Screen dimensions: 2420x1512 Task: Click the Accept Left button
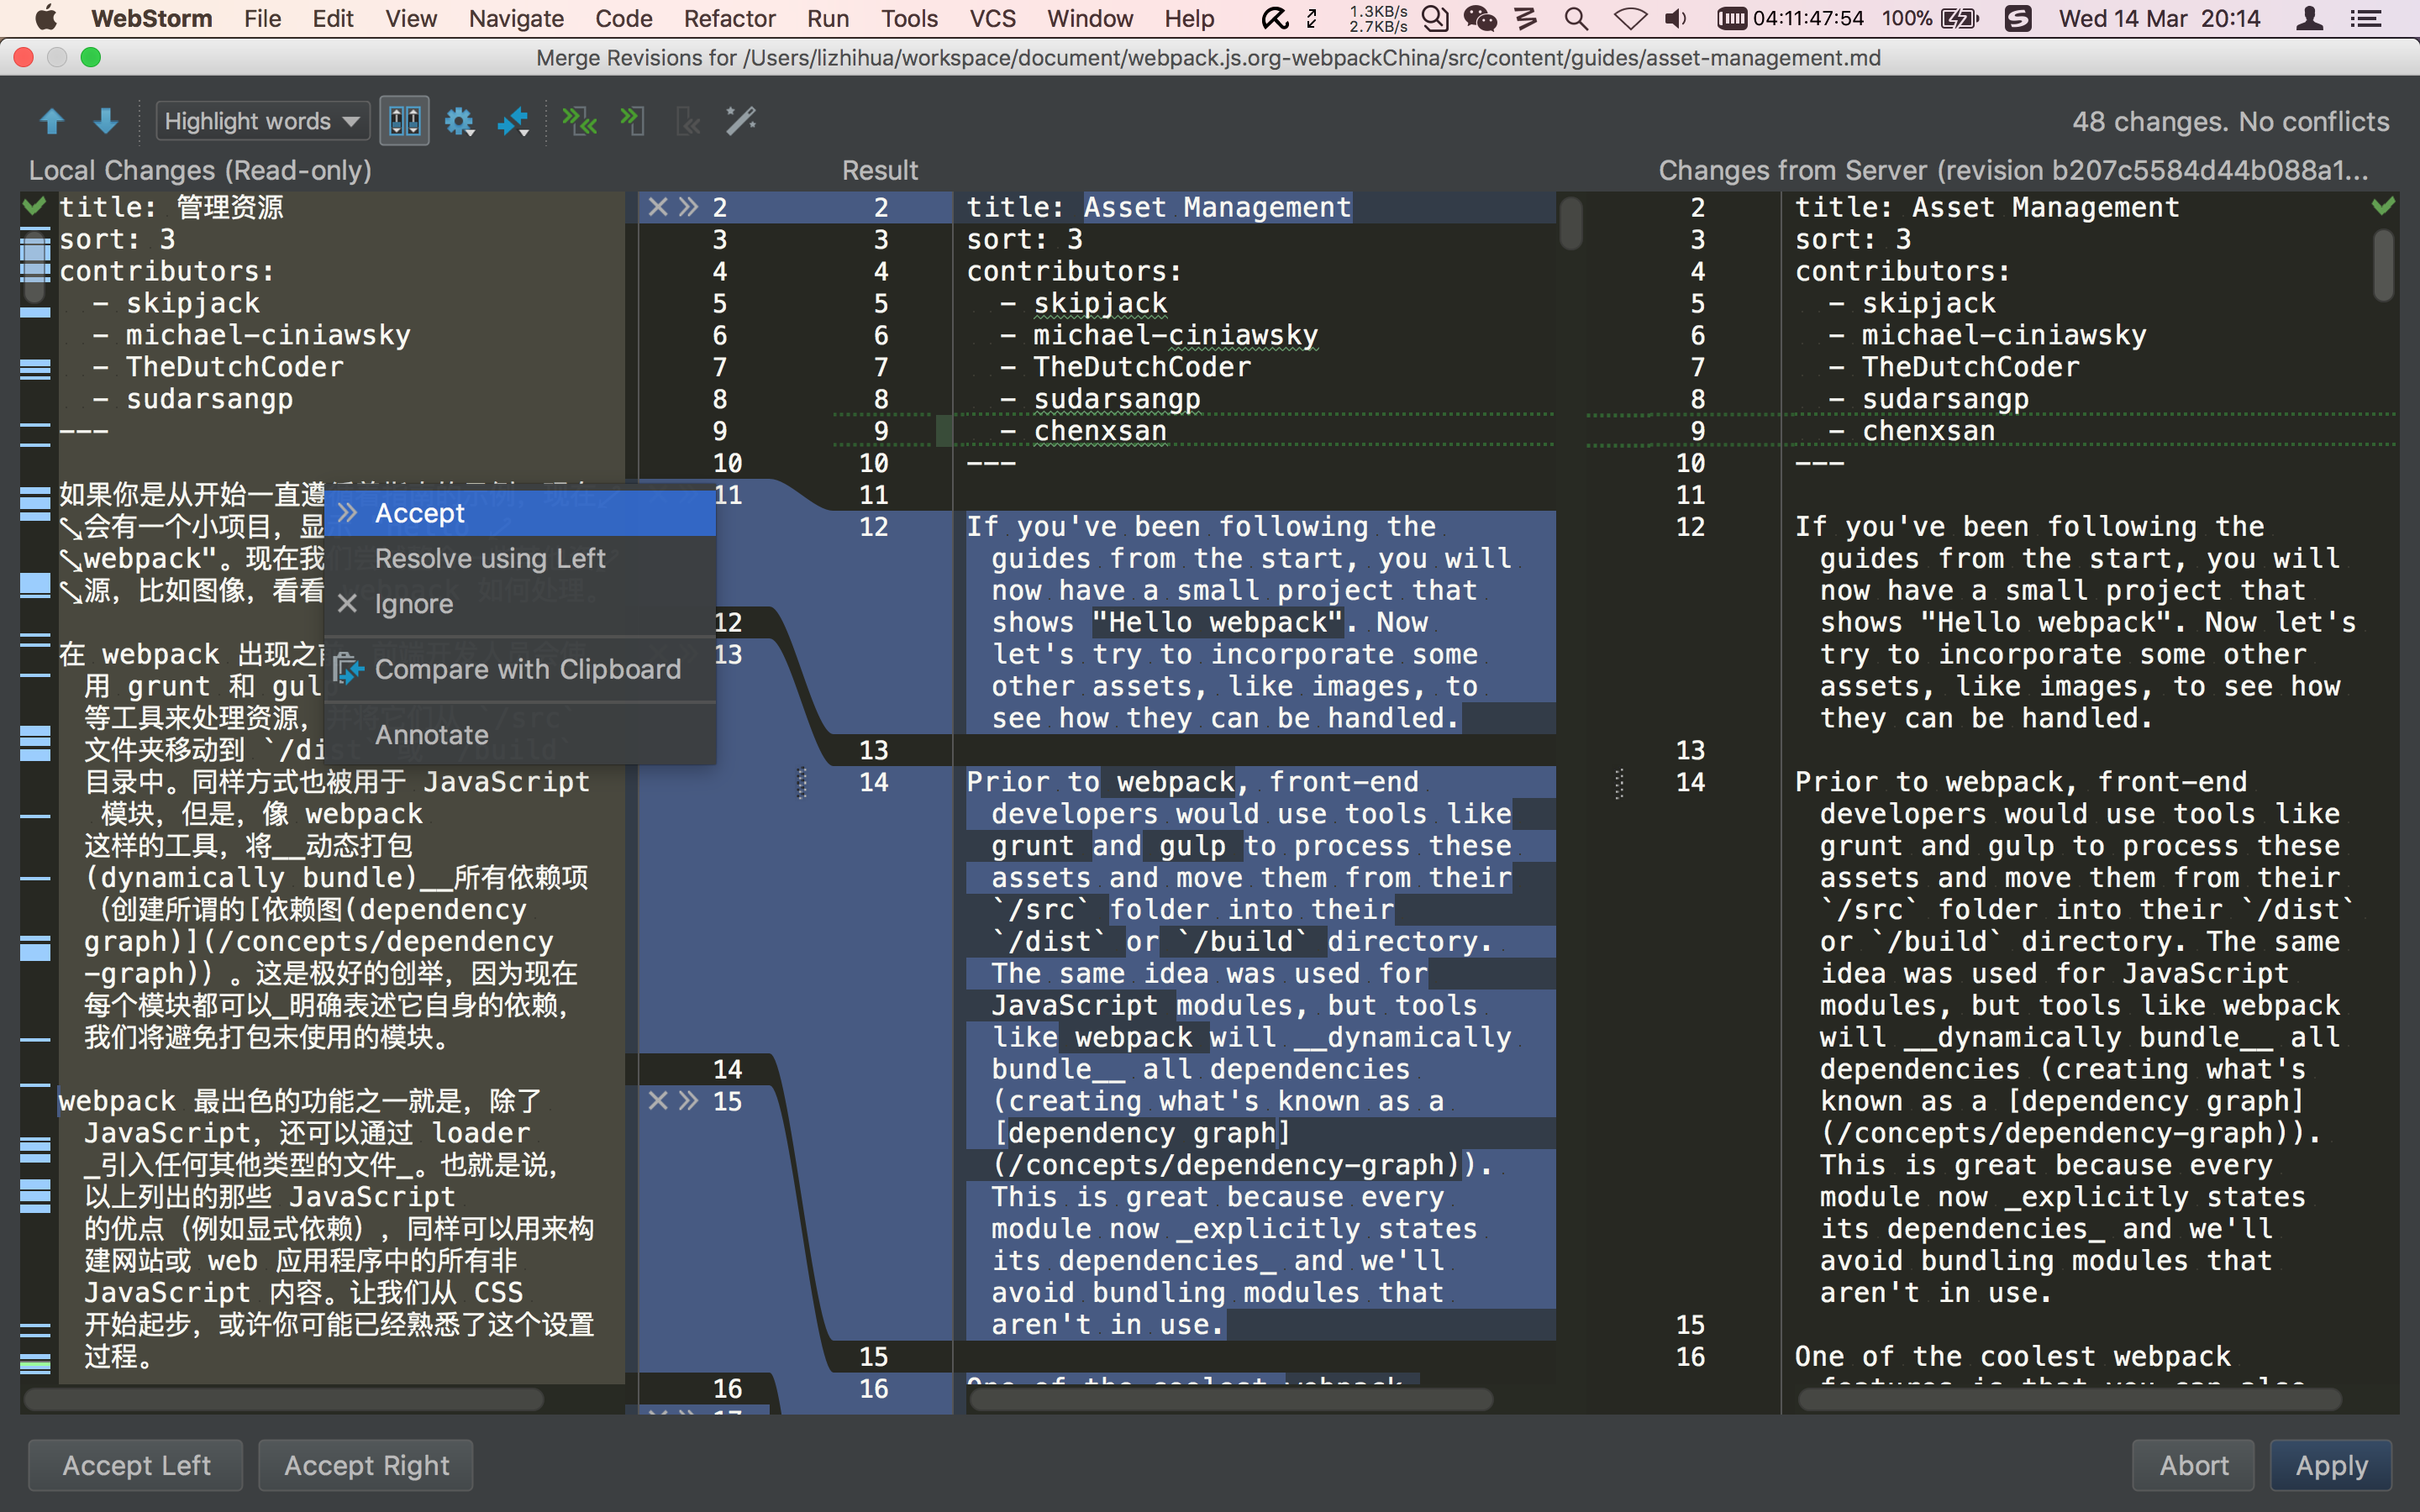pos(136,1465)
